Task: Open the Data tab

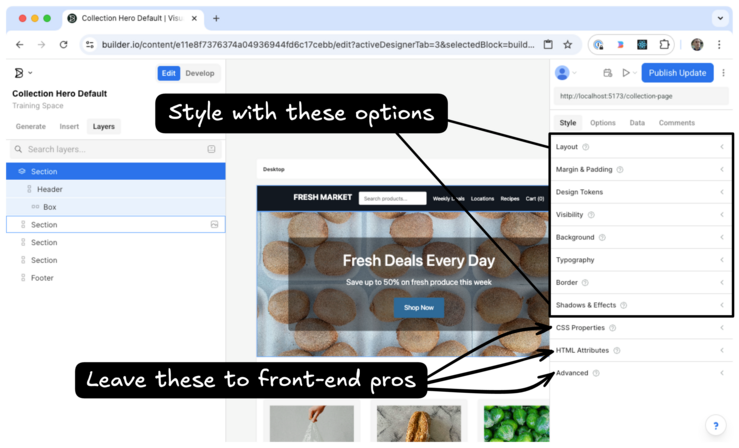Action: 637,123
